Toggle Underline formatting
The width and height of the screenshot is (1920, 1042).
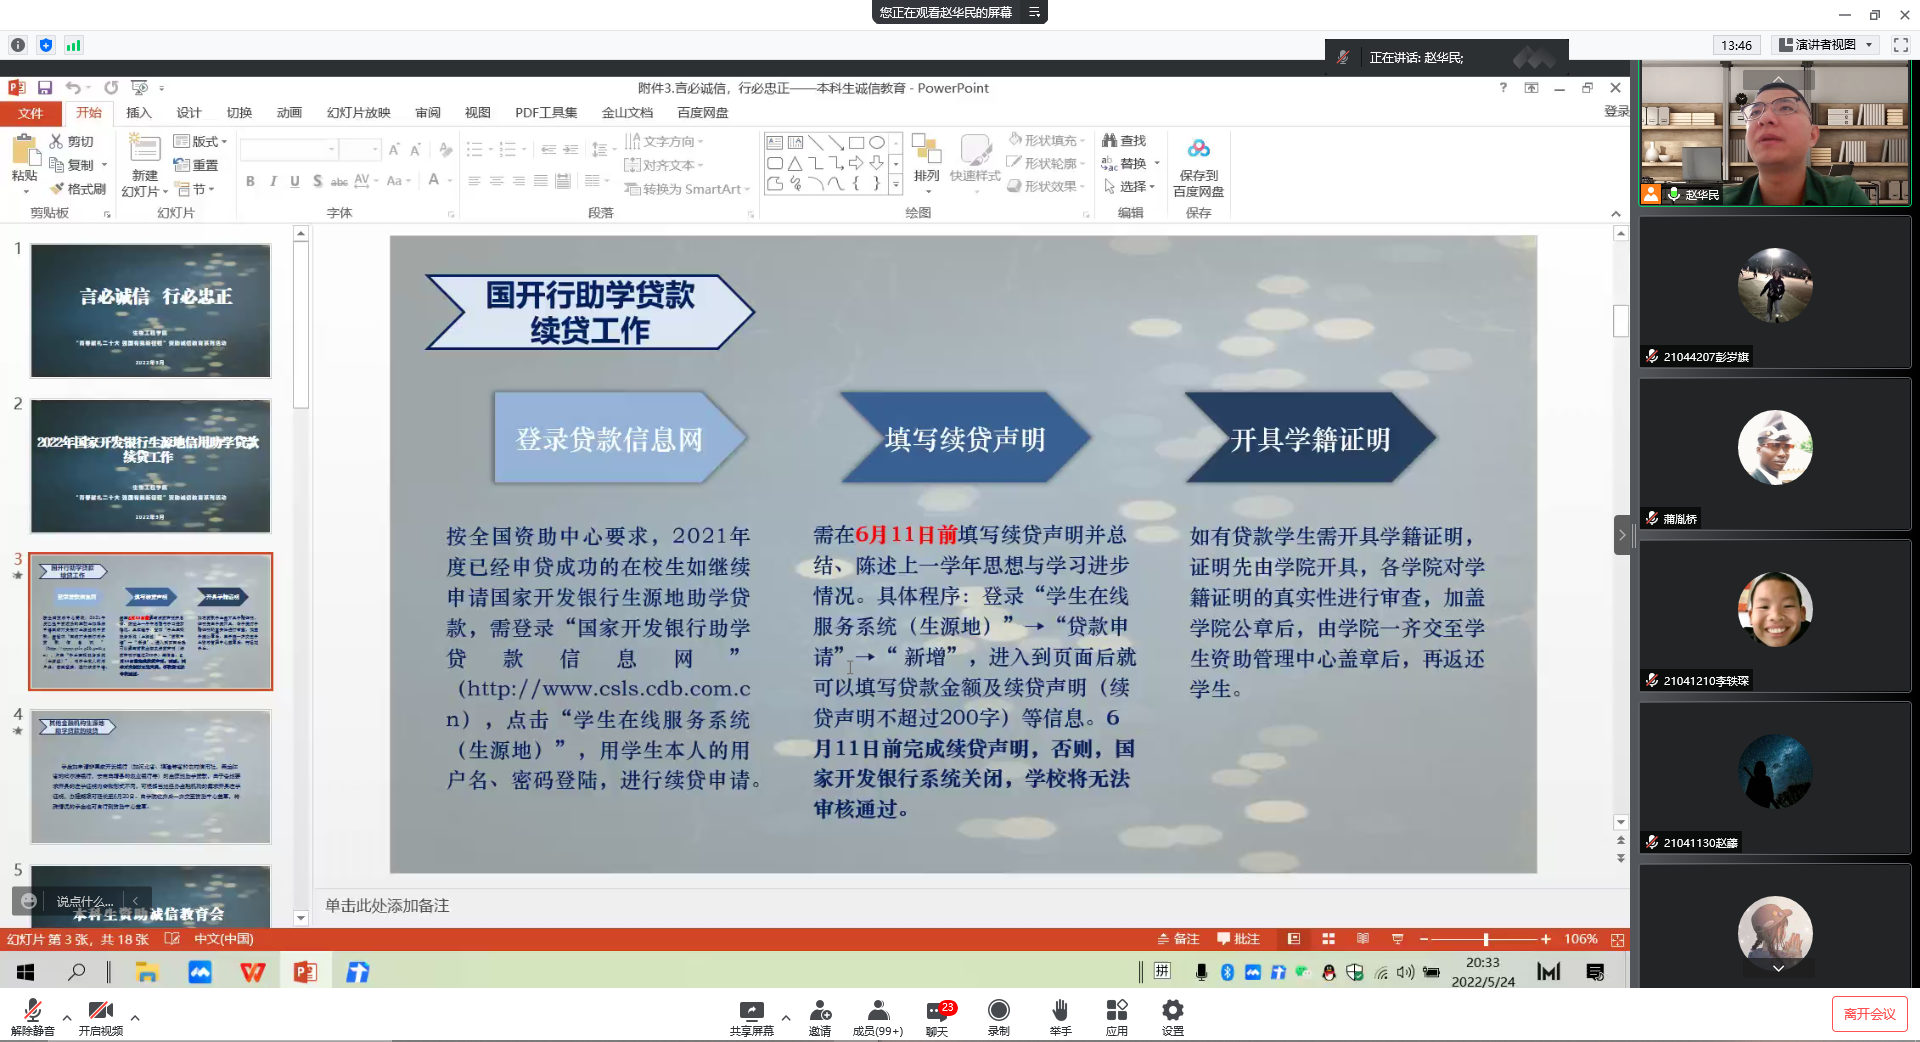(294, 181)
